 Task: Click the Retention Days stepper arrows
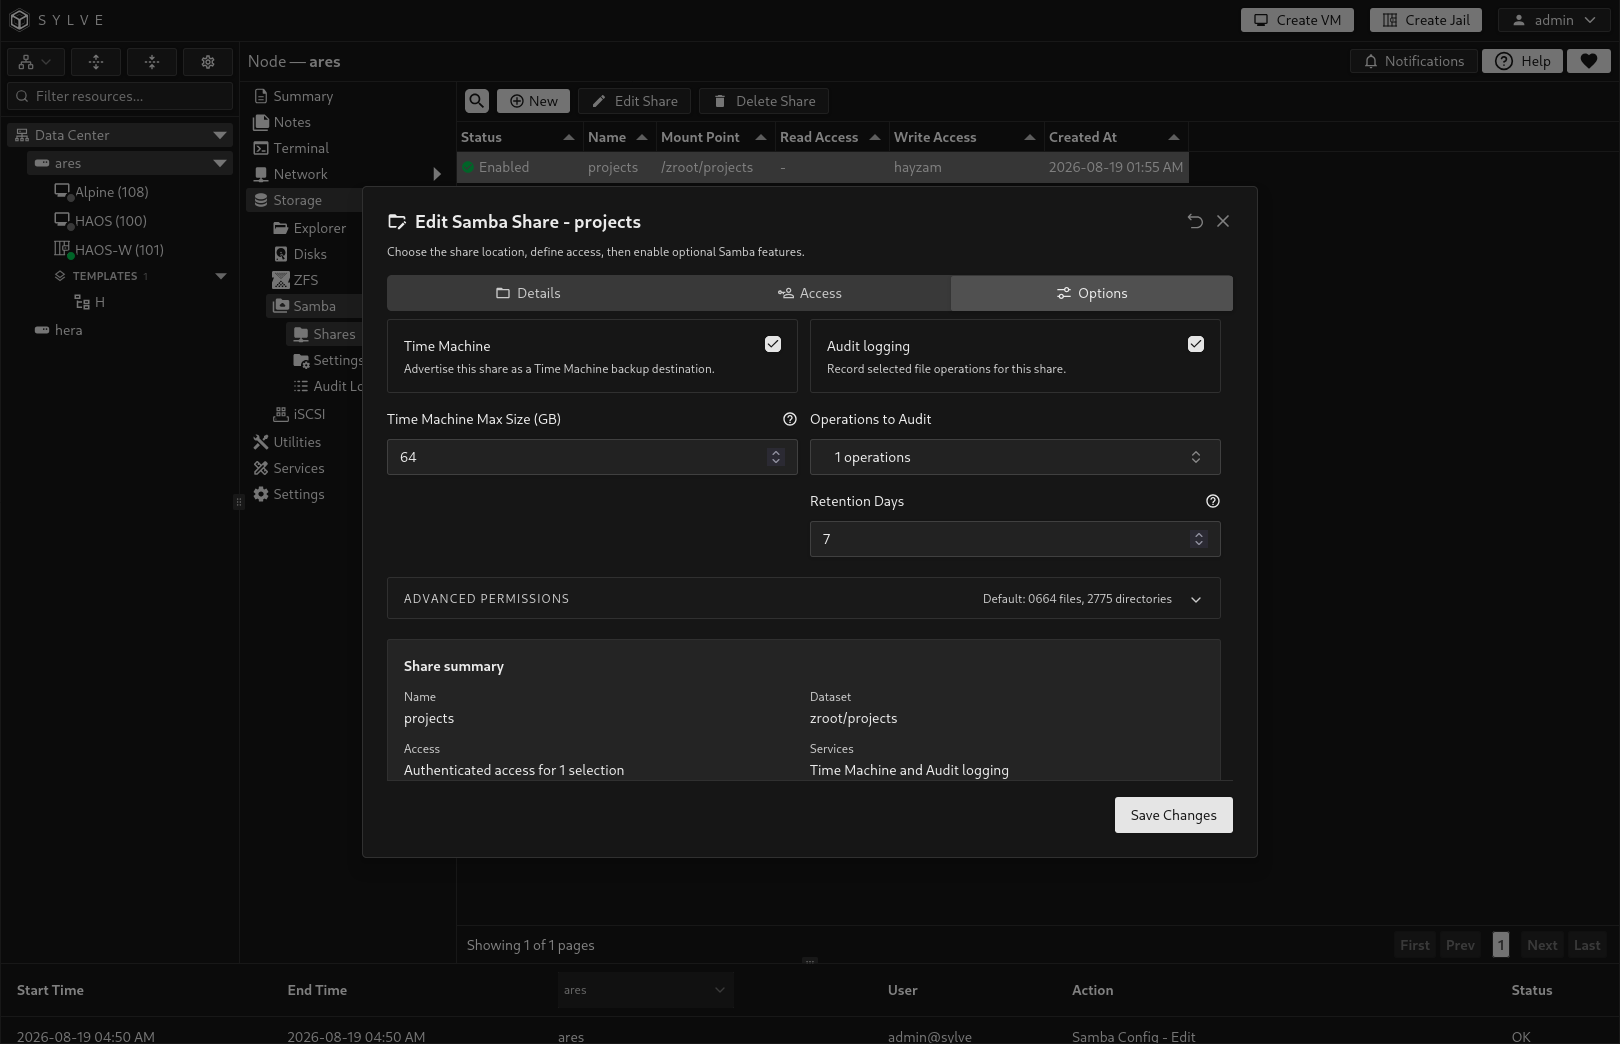pos(1198,539)
